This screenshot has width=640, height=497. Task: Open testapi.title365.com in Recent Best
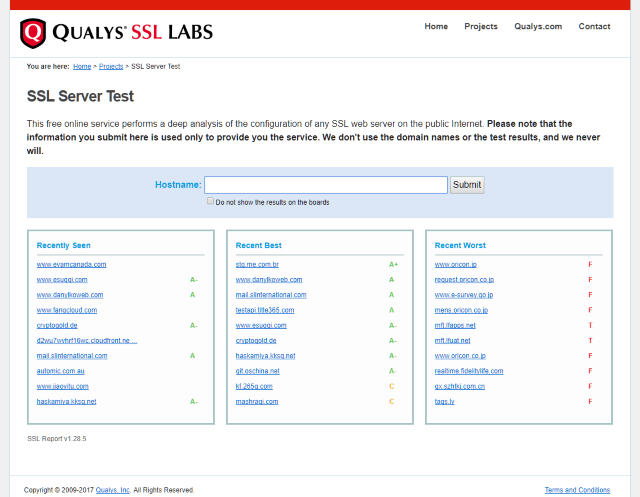pos(265,310)
